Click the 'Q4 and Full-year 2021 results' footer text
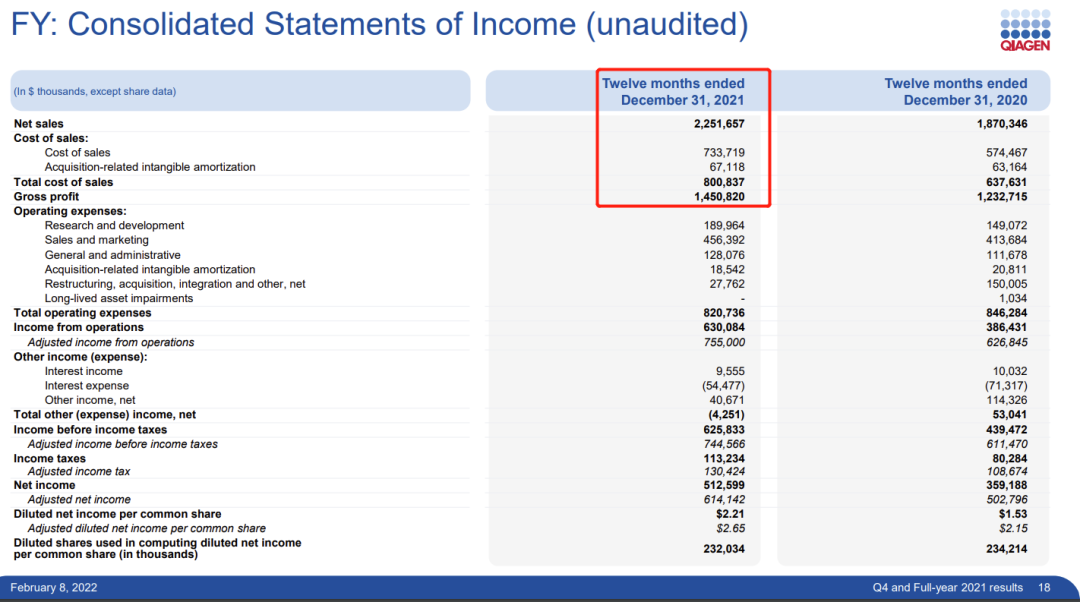The height and width of the screenshot is (602, 1080). (x=945, y=587)
